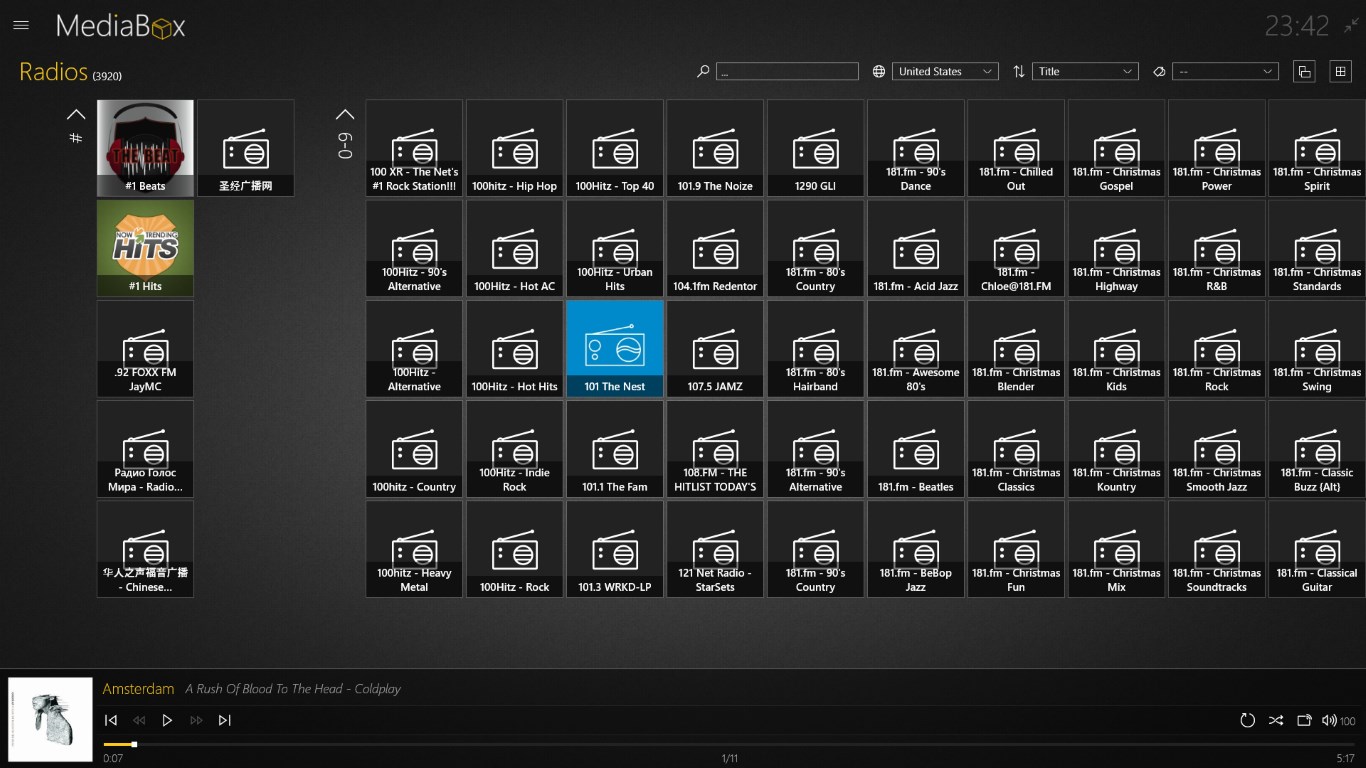Open the #1 Beats station
The height and width of the screenshot is (768, 1366).
coord(145,148)
